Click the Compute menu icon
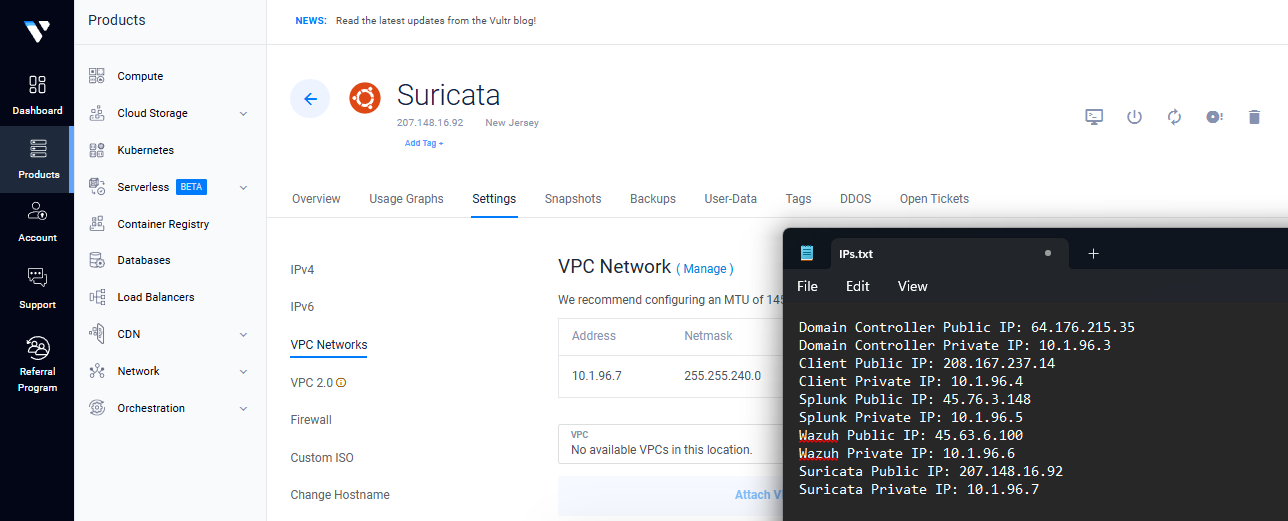Image resolution: width=1288 pixels, height=521 pixels. point(97,76)
